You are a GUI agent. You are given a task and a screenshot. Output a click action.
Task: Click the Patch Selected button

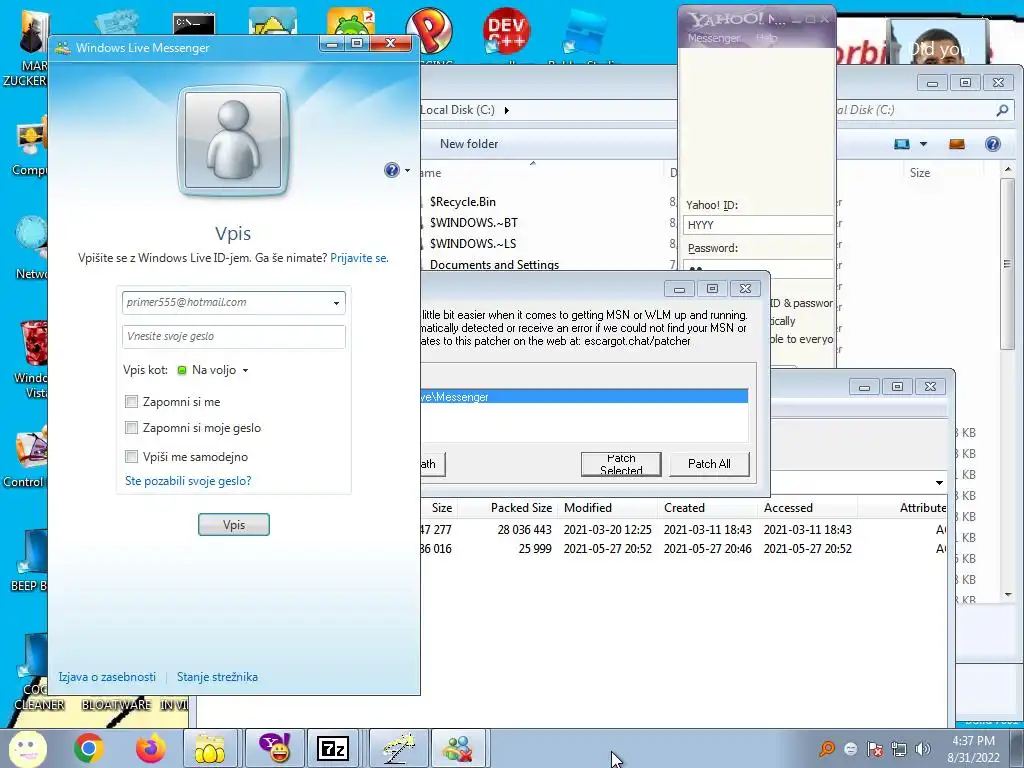click(x=621, y=464)
